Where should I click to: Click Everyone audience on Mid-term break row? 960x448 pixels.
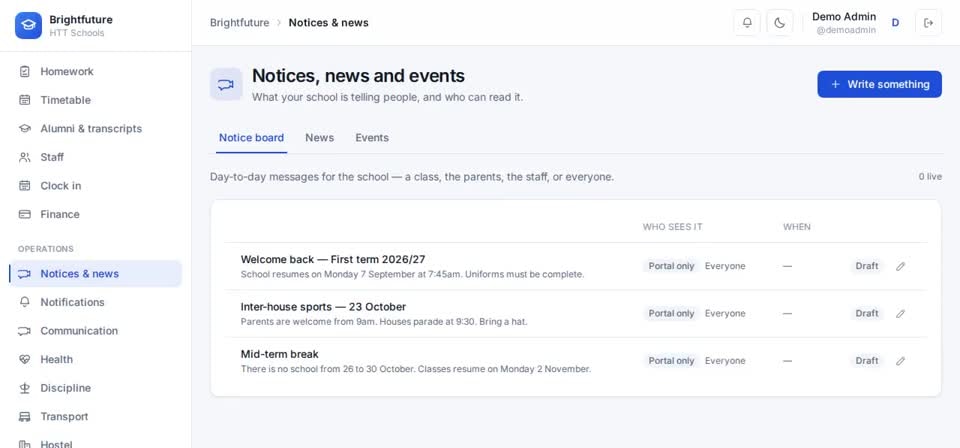(725, 360)
